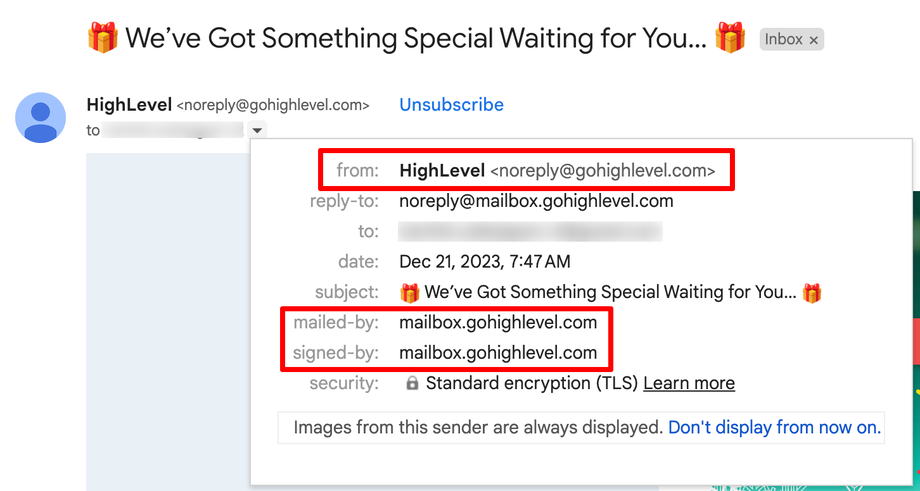Click the gift emoji ending the details subject line
Screen dimensions: 920x491
(x=812, y=293)
